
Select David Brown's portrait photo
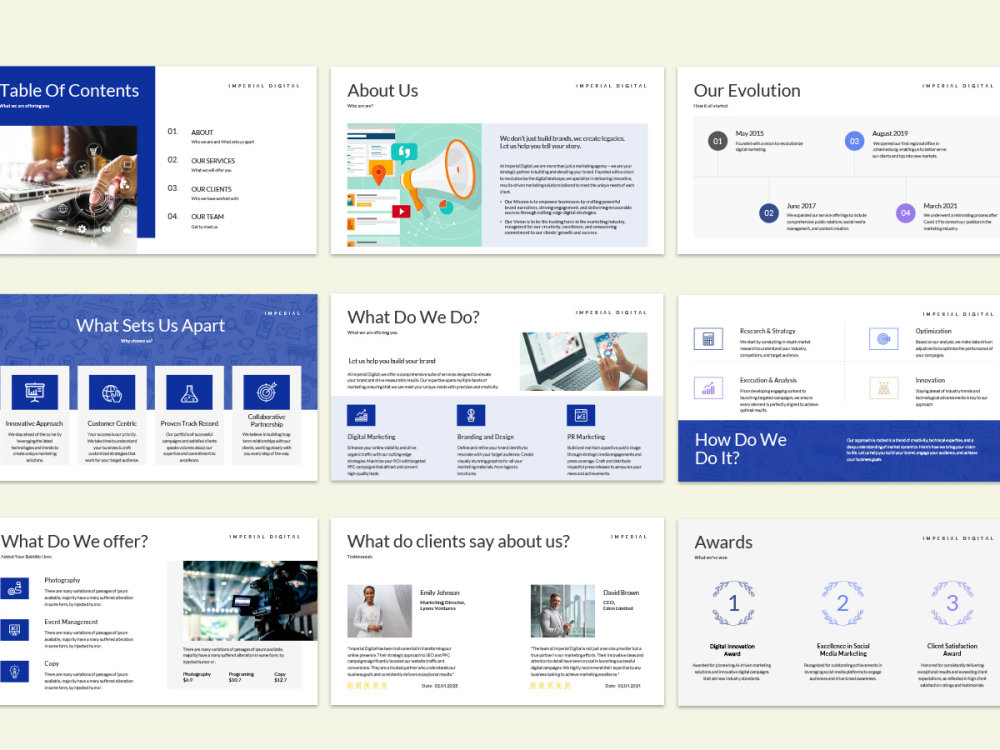[x=562, y=611]
